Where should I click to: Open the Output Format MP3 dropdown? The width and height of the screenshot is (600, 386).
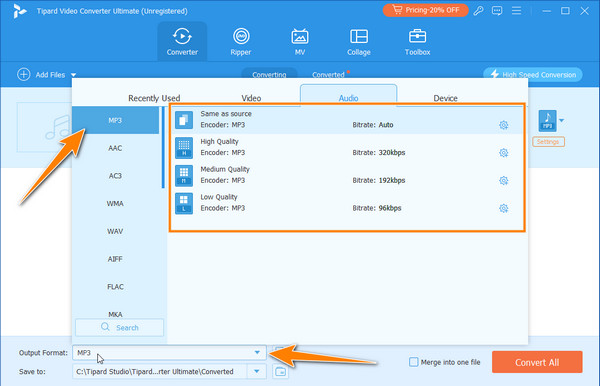coord(169,353)
